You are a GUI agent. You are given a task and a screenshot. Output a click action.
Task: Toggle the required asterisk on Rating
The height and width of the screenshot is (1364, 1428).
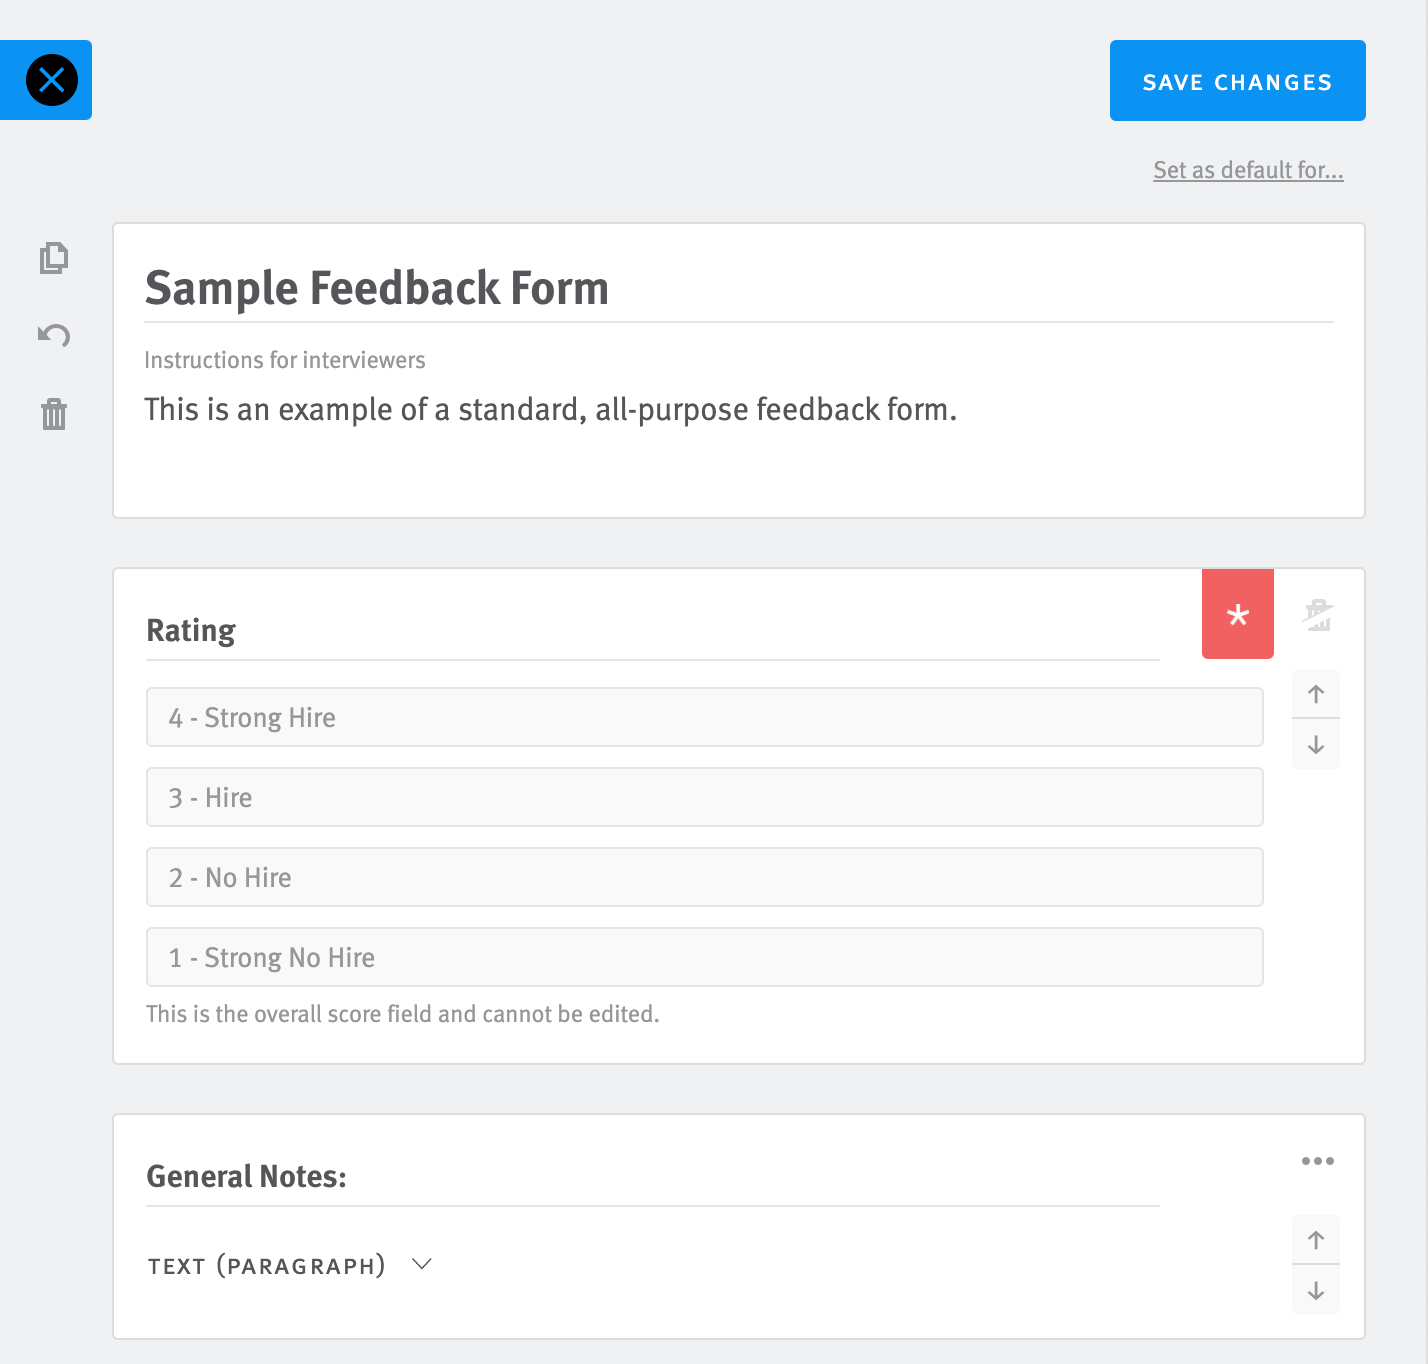tap(1237, 614)
